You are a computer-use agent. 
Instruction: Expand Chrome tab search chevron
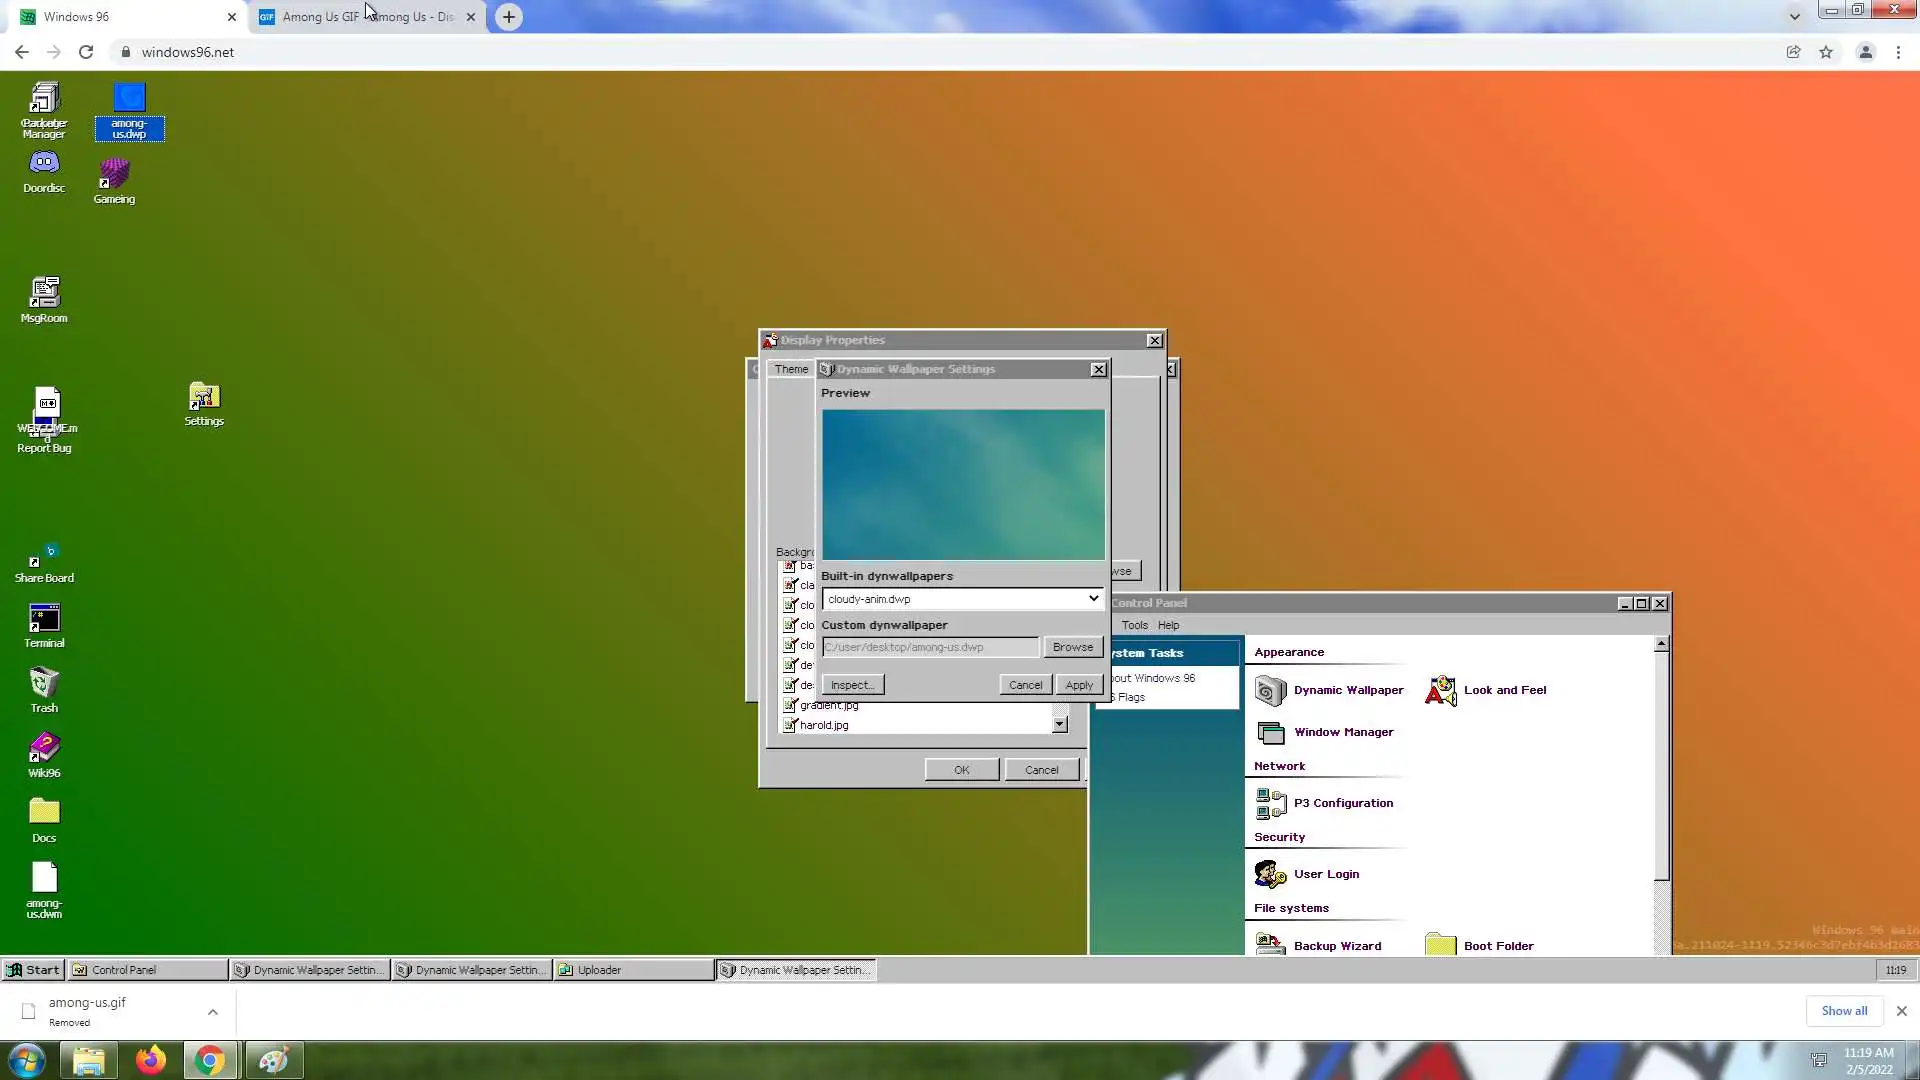[x=1794, y=16]
